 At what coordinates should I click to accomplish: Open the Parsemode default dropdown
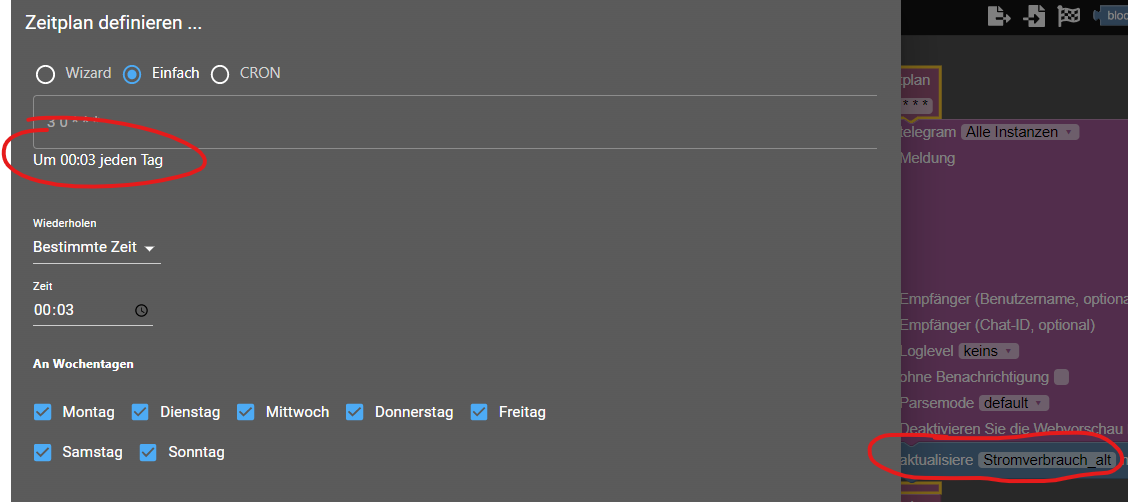click(x=1014, y=403)
